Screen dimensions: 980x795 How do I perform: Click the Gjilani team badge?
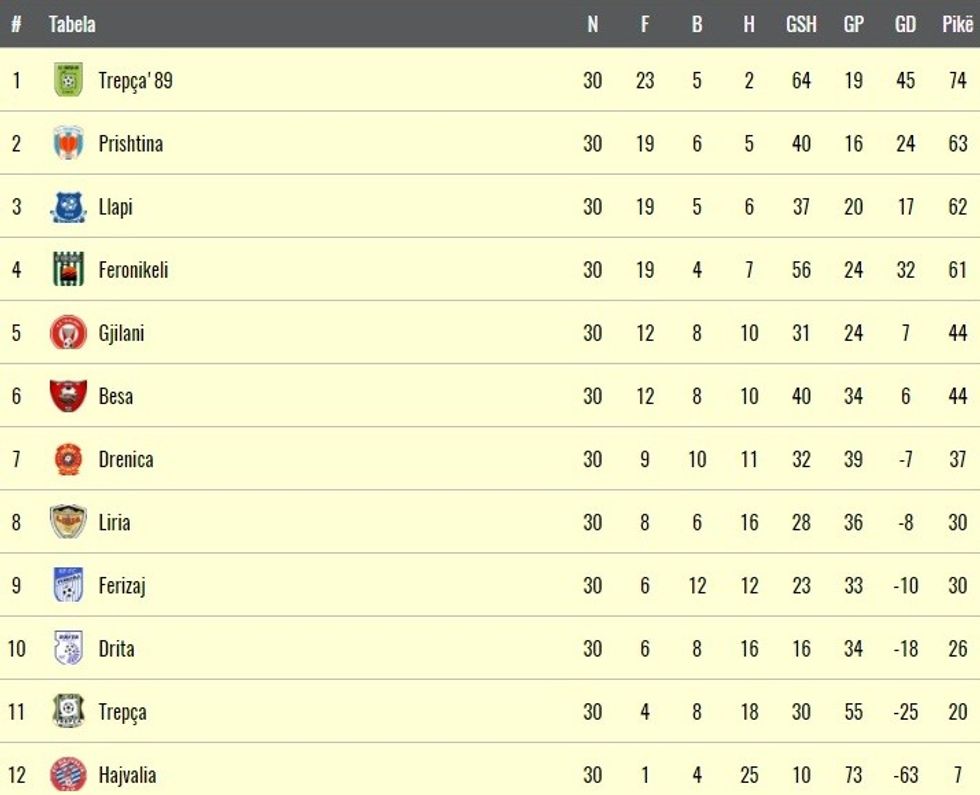coord(68,333)
